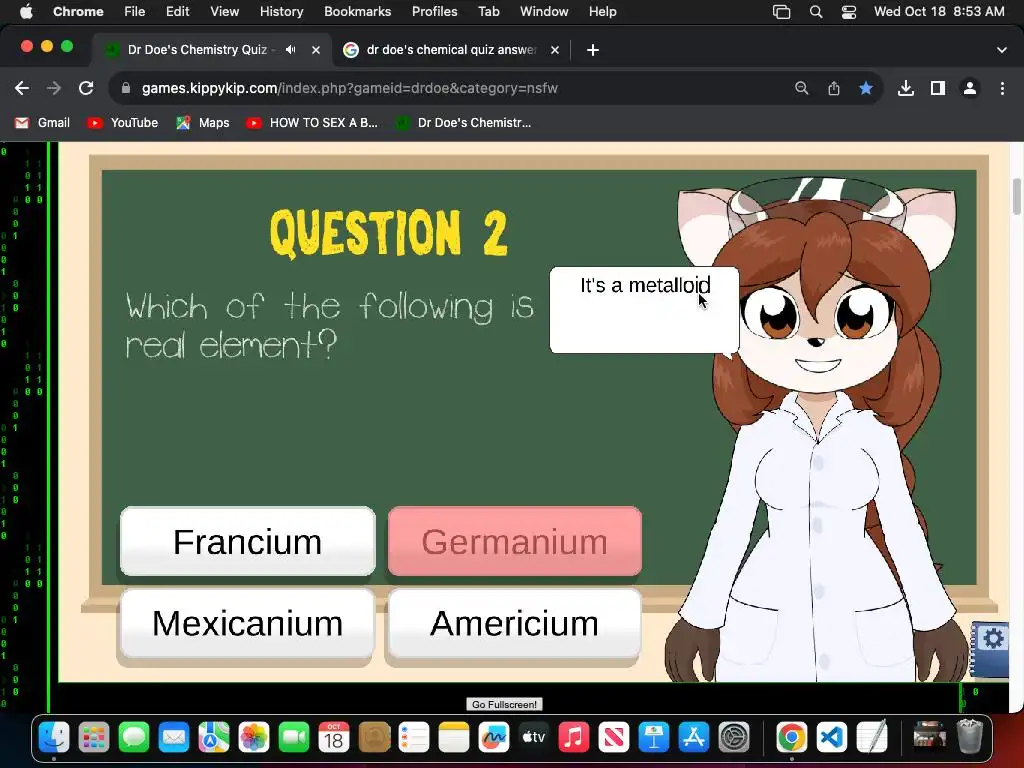The width and height of the screenshot is (1024, 768).
Task: Open Control Center in menu bar
Action: click(848, 12)
